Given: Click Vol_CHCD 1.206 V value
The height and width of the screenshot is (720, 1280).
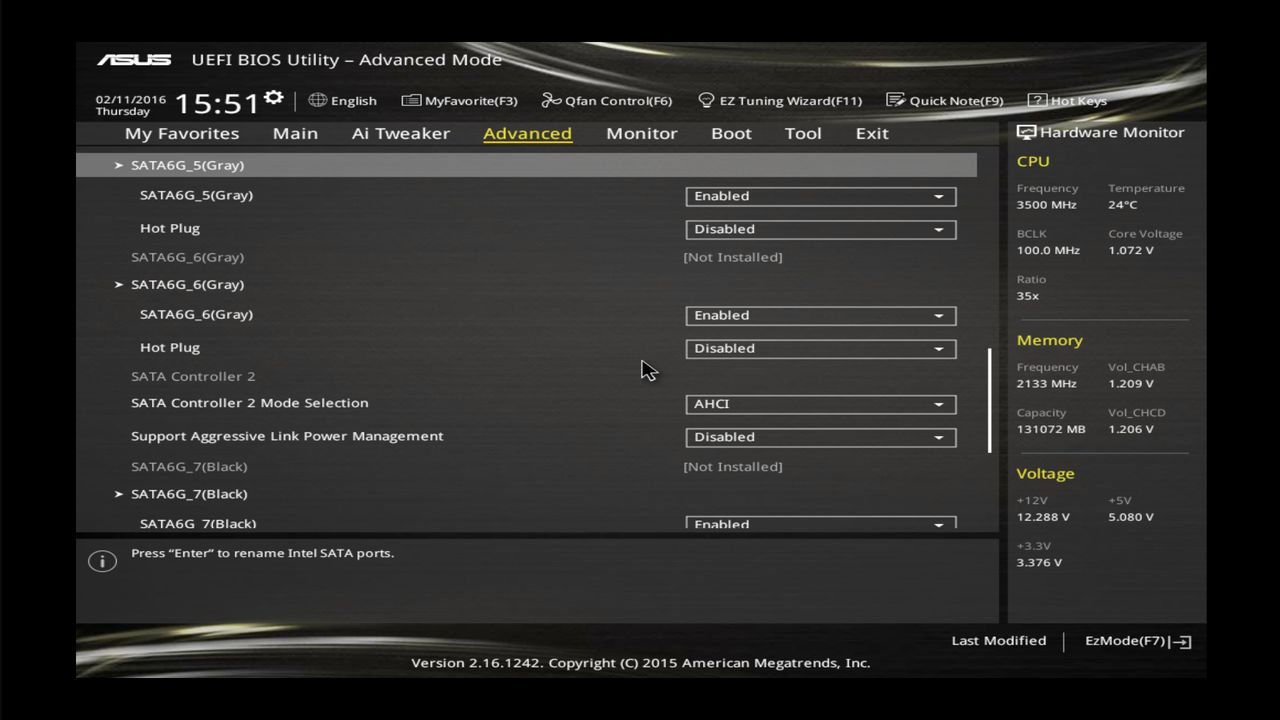Looking at the screenshot, I should (x=1130, y=429).
